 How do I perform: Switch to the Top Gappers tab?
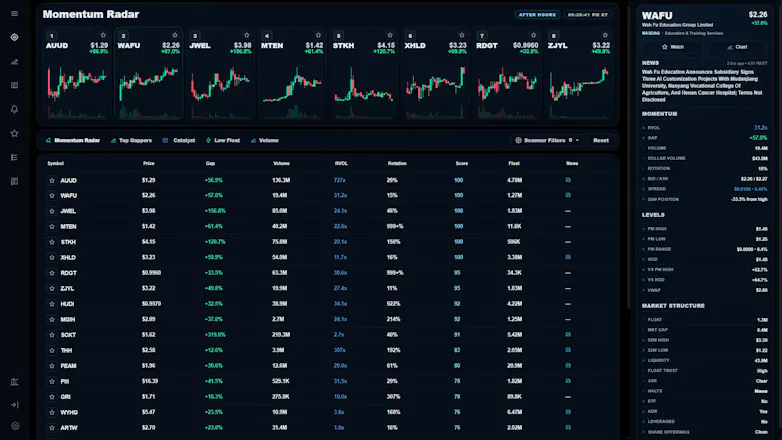pyautogui.click(x=131, y=140)
